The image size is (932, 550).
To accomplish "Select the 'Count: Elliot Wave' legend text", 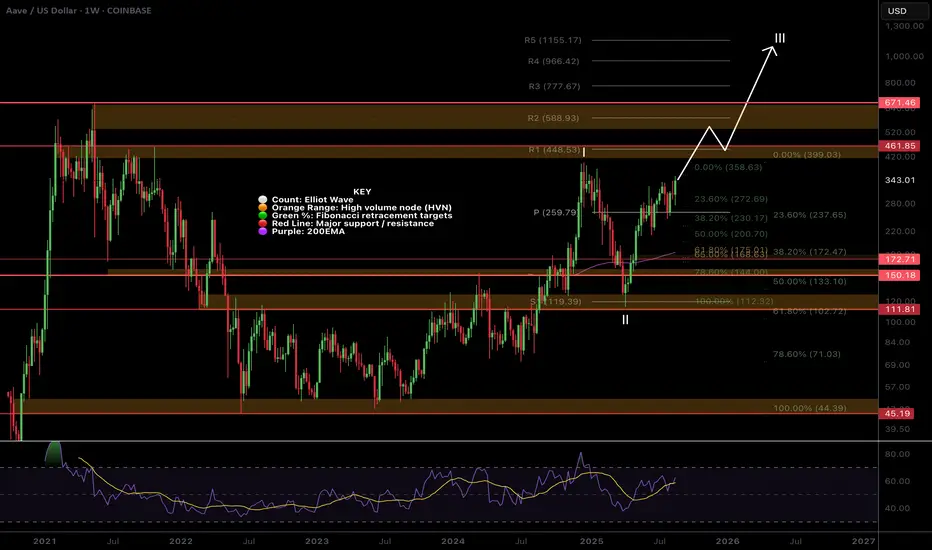I will pos(312,200).
